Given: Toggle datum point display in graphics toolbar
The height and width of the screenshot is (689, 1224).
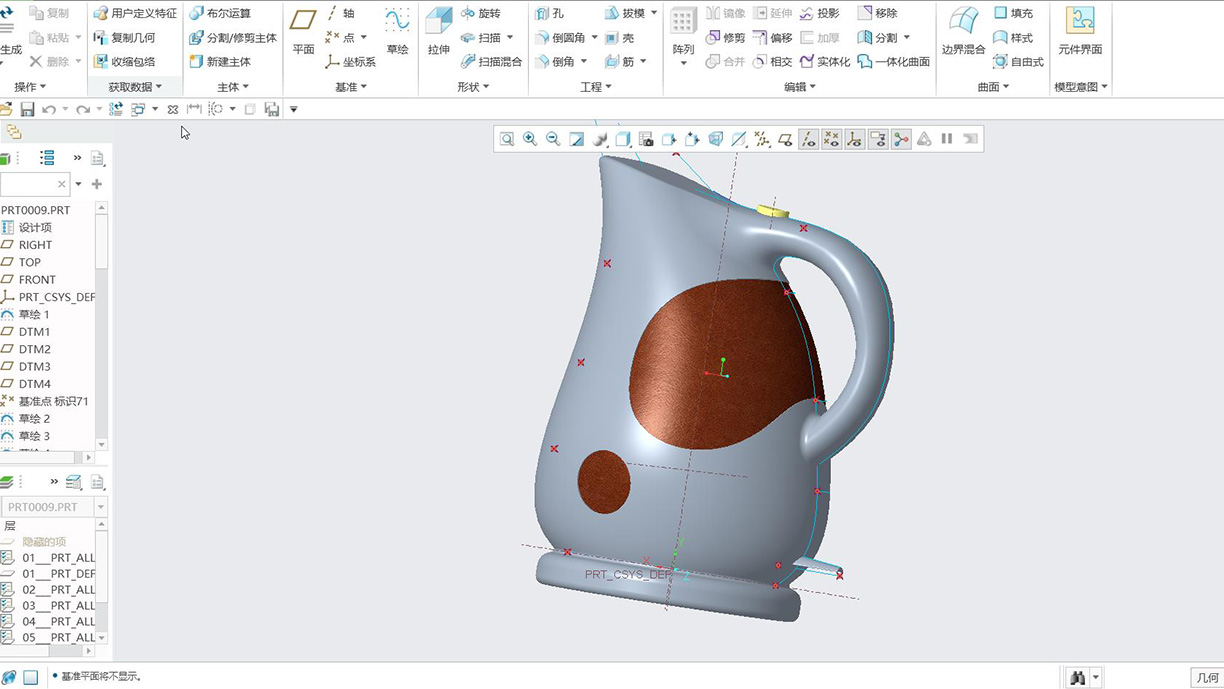Looking at the screenshot, I should [x=831, y=139].
